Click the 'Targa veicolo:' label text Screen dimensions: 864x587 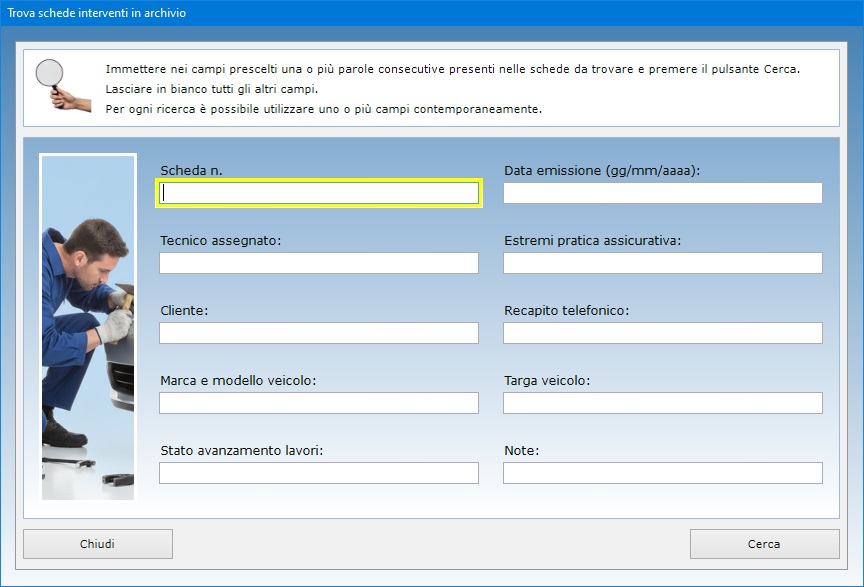(547, 381)
